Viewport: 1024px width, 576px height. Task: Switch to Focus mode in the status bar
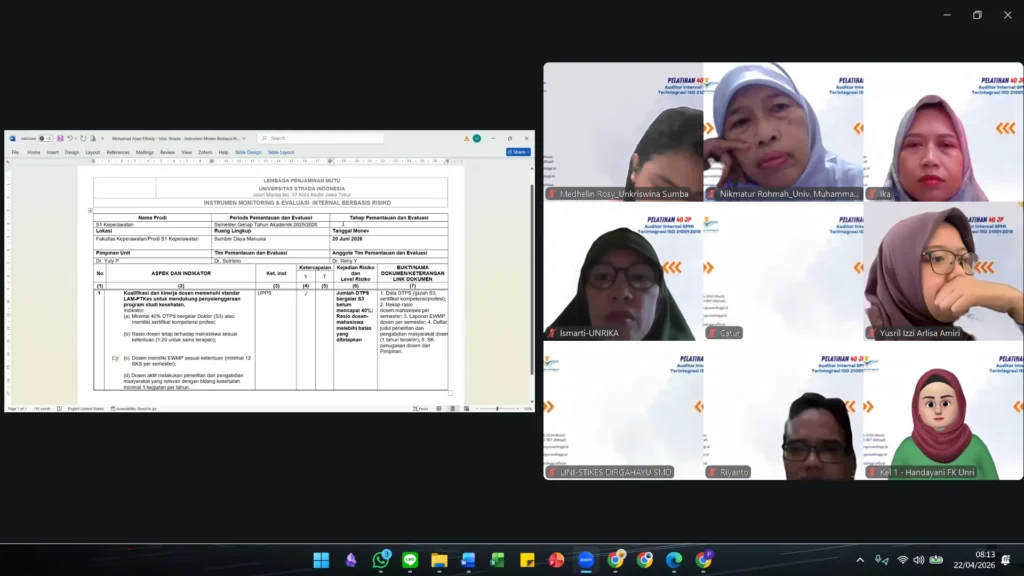(x=422, y=408)
